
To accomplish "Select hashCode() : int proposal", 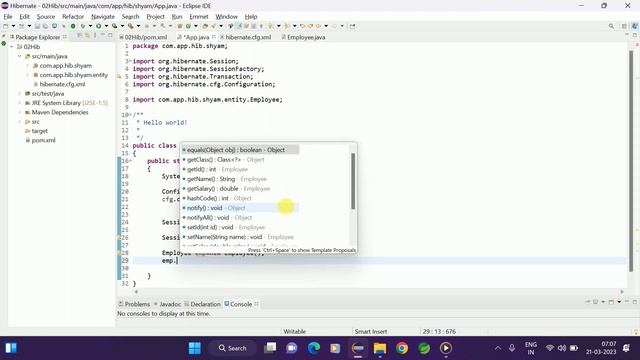I will pos(240,198).
